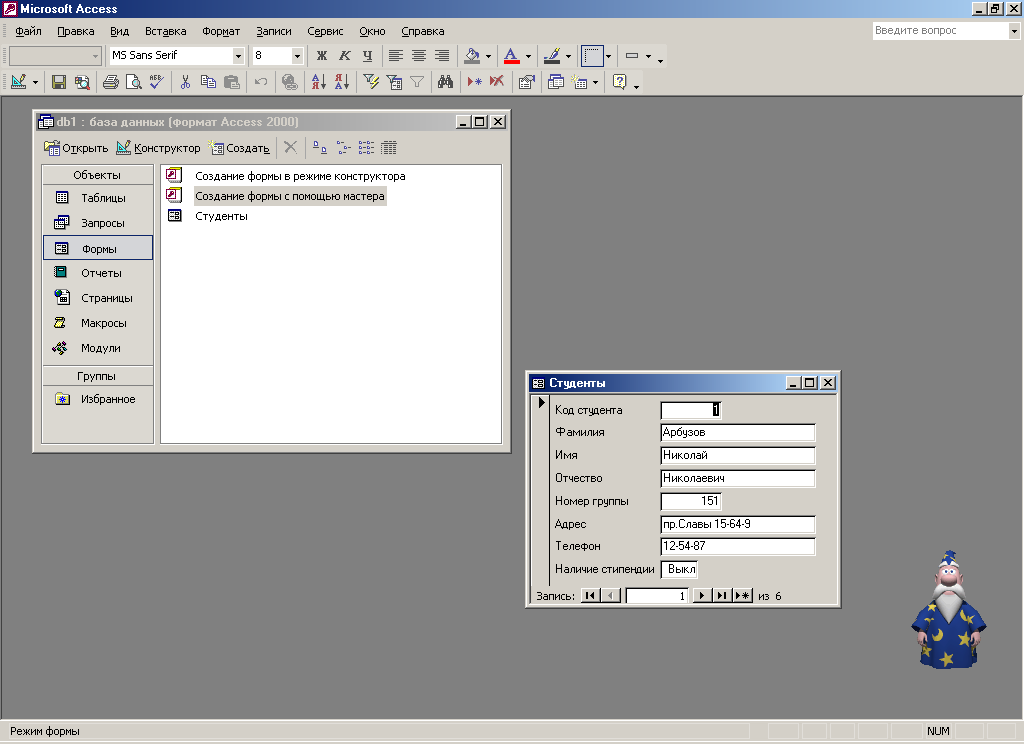Click the Delete X icon in db1 window
1024x744 pixels.
[291, 148]
